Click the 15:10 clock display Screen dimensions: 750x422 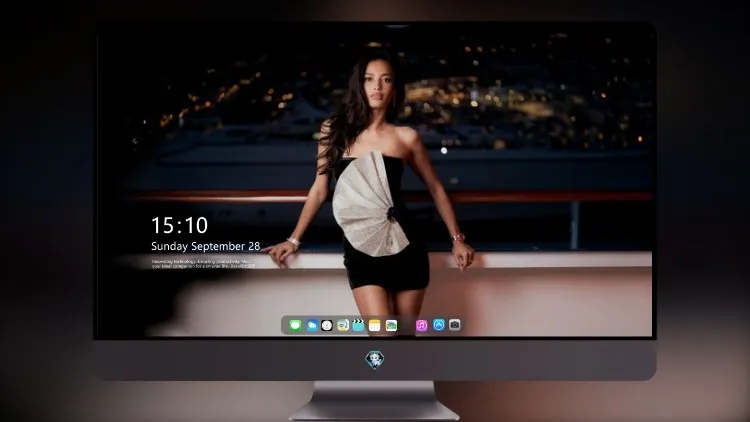[x=179, y=225]
